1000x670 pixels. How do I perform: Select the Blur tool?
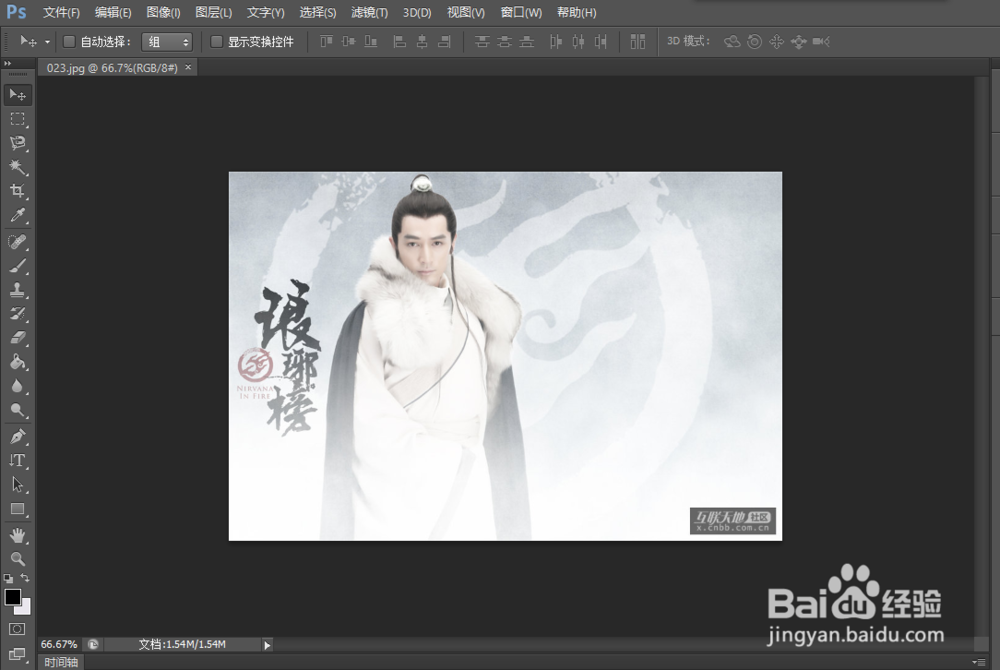point(17,386)
